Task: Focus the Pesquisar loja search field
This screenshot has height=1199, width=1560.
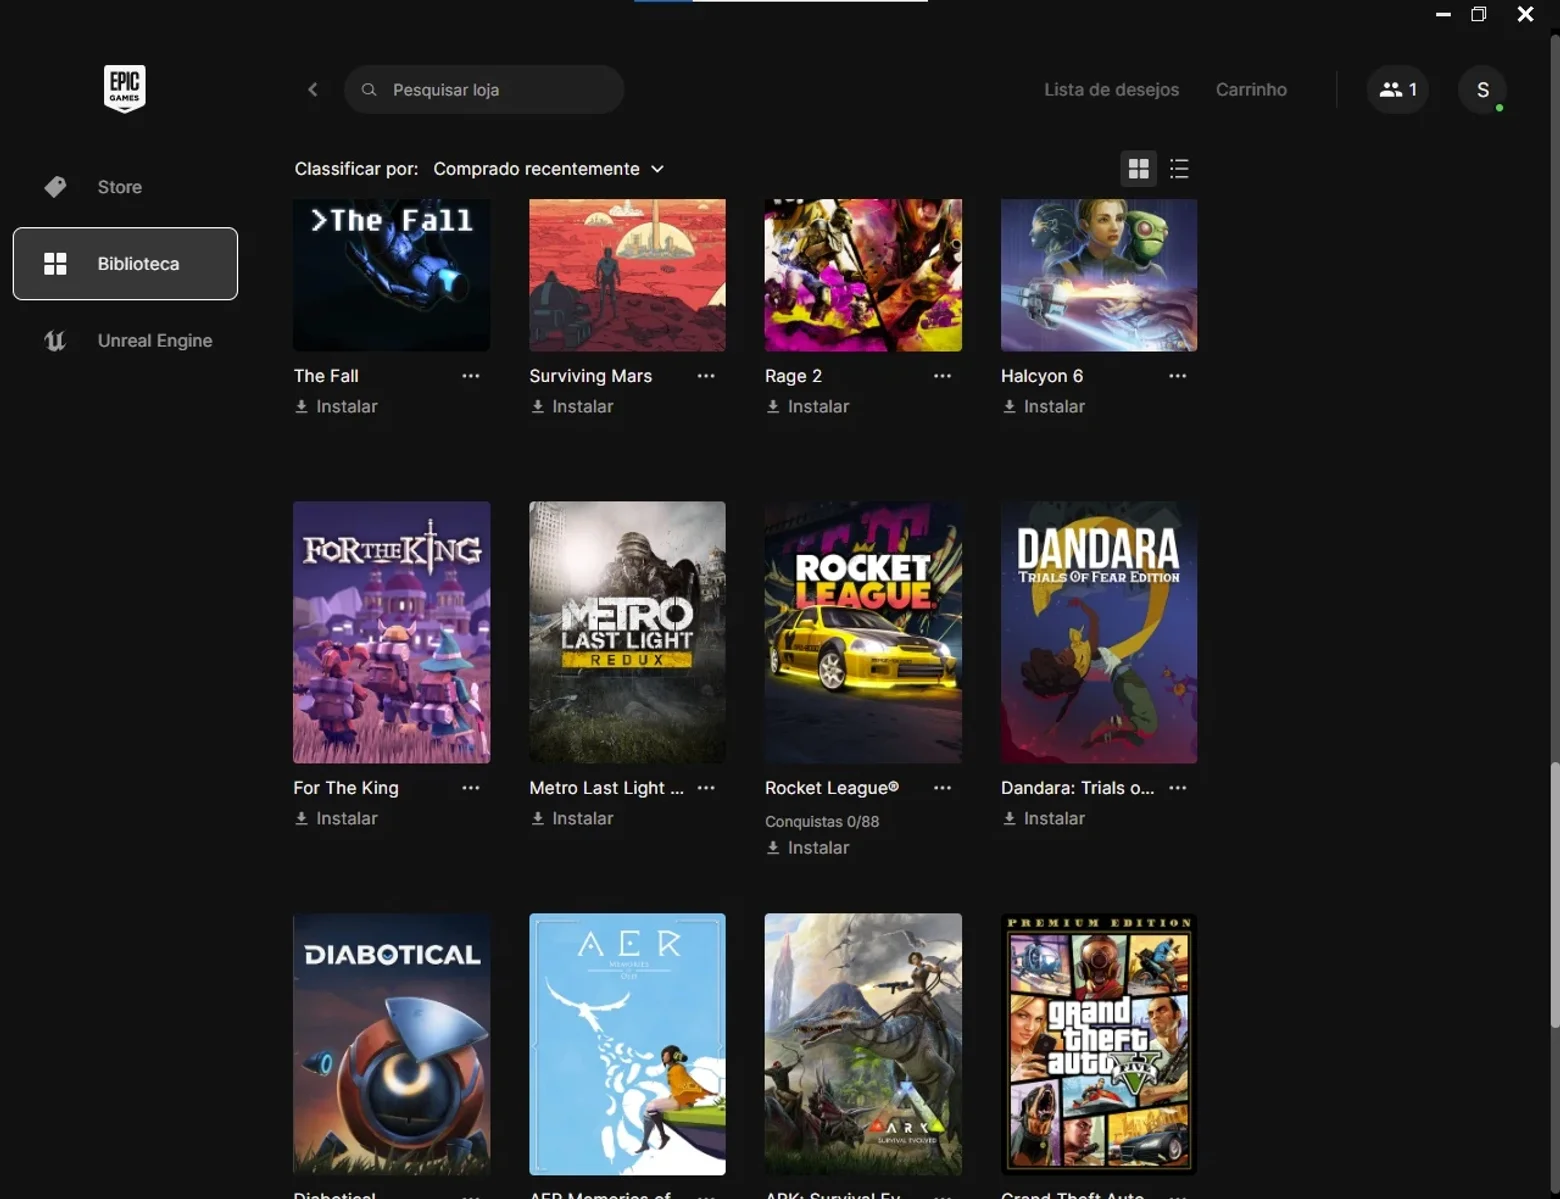Action: pos(484,90)
